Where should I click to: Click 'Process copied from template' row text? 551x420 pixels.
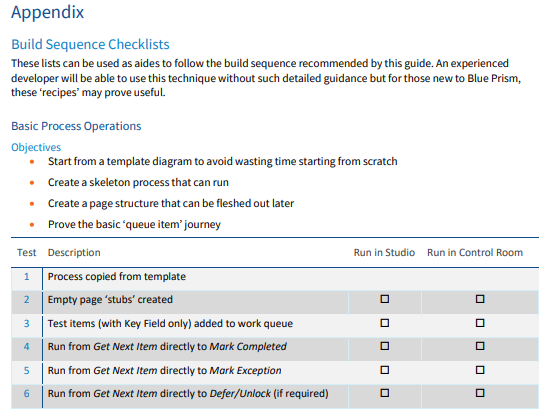pos(117,277)
